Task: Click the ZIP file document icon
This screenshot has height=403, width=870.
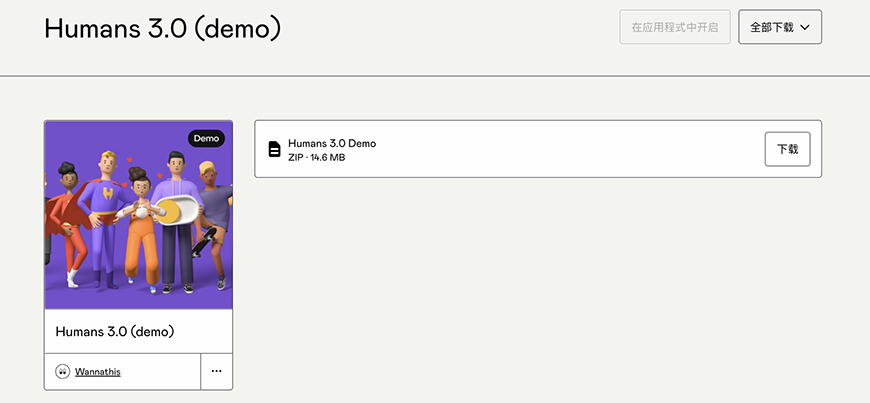Action: tap(274, 149)
